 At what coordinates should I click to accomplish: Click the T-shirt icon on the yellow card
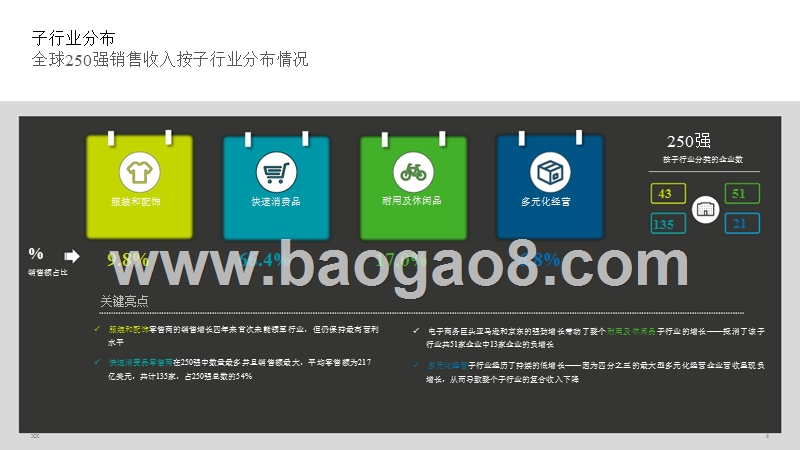[139, 172]
